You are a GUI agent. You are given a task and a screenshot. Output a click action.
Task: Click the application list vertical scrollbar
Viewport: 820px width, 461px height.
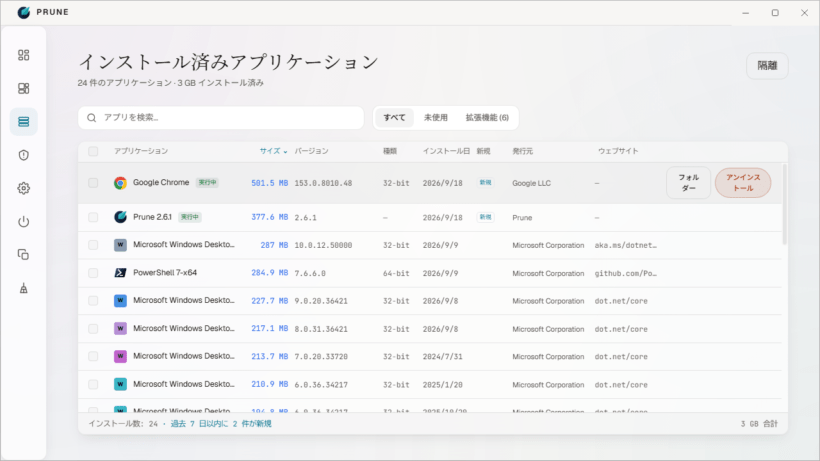tap(784, 204)
